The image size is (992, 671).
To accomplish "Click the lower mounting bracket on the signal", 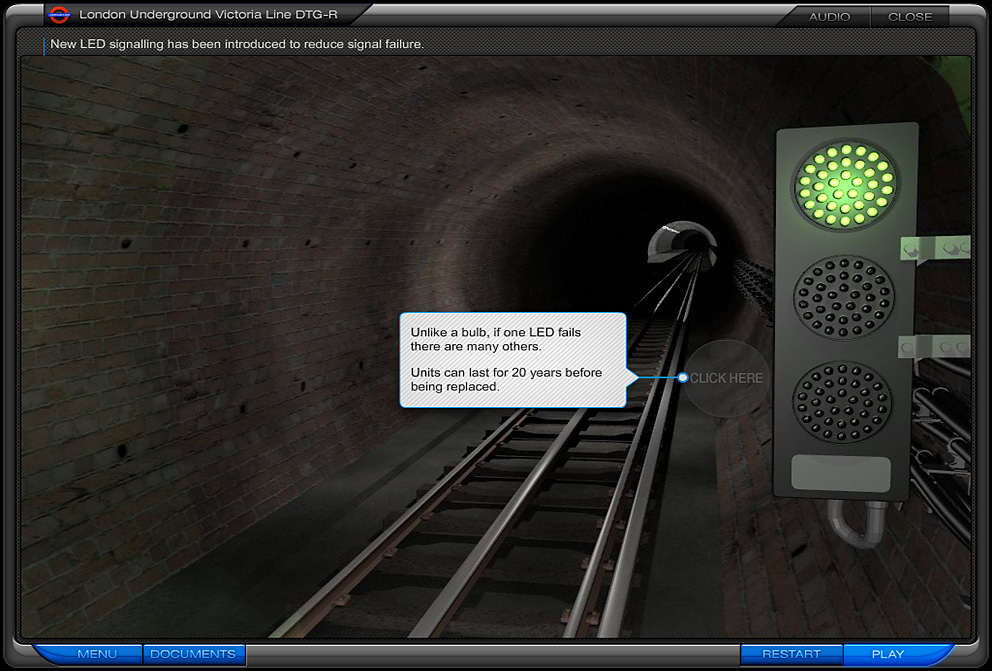I will click(x=935, y=348).
